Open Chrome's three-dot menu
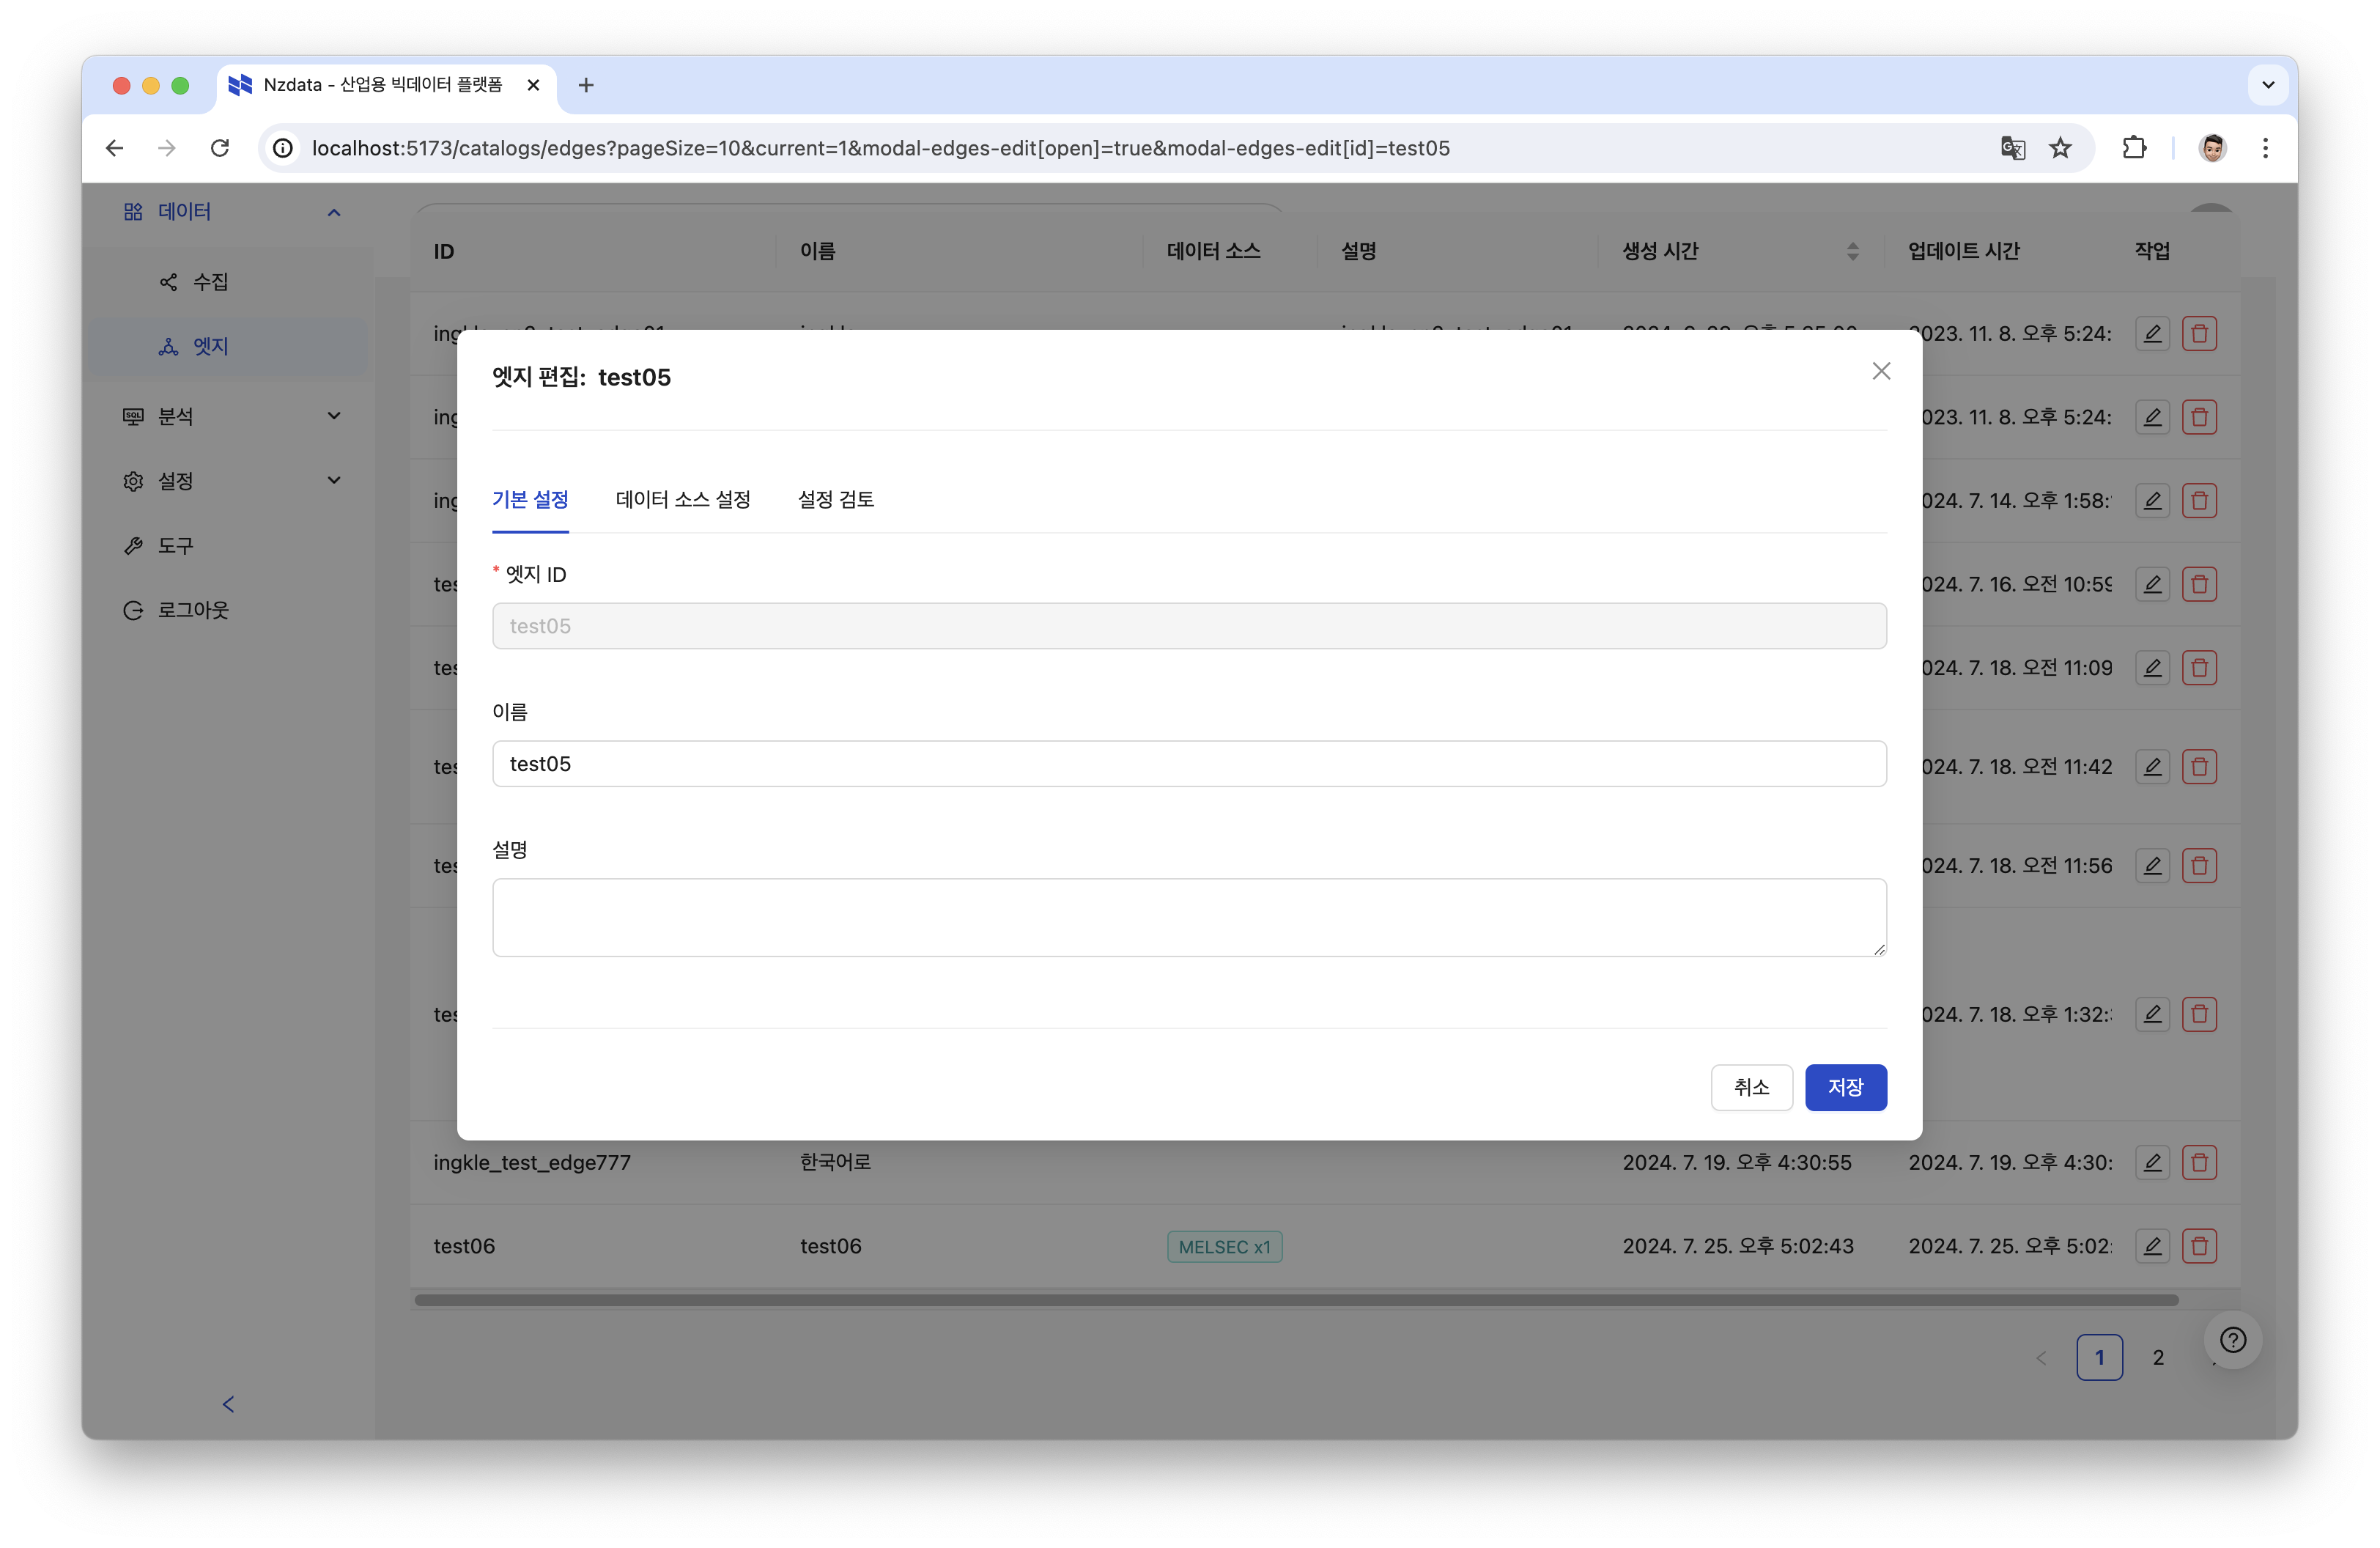This screenshot has height=1548, width=2380. (x=2265, y=148)
